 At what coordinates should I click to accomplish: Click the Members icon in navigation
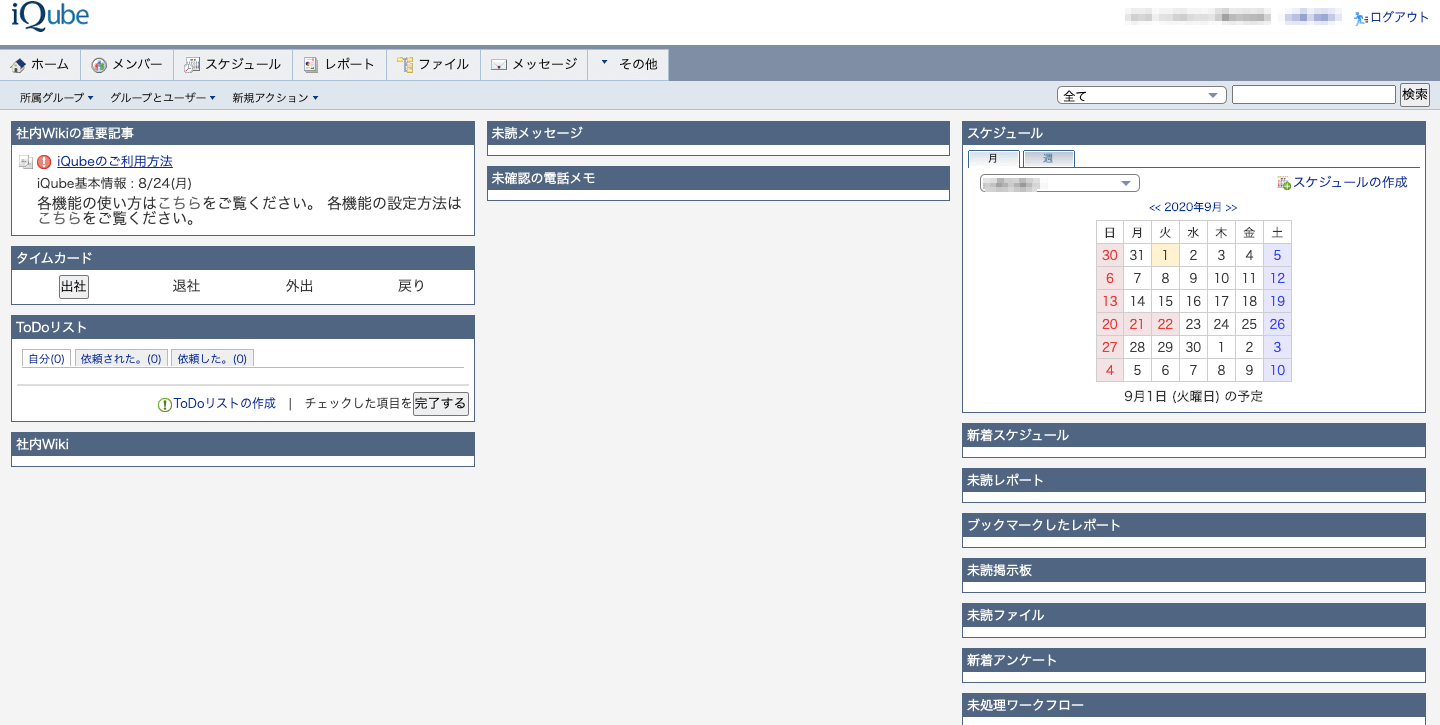[x=99, y=65]
